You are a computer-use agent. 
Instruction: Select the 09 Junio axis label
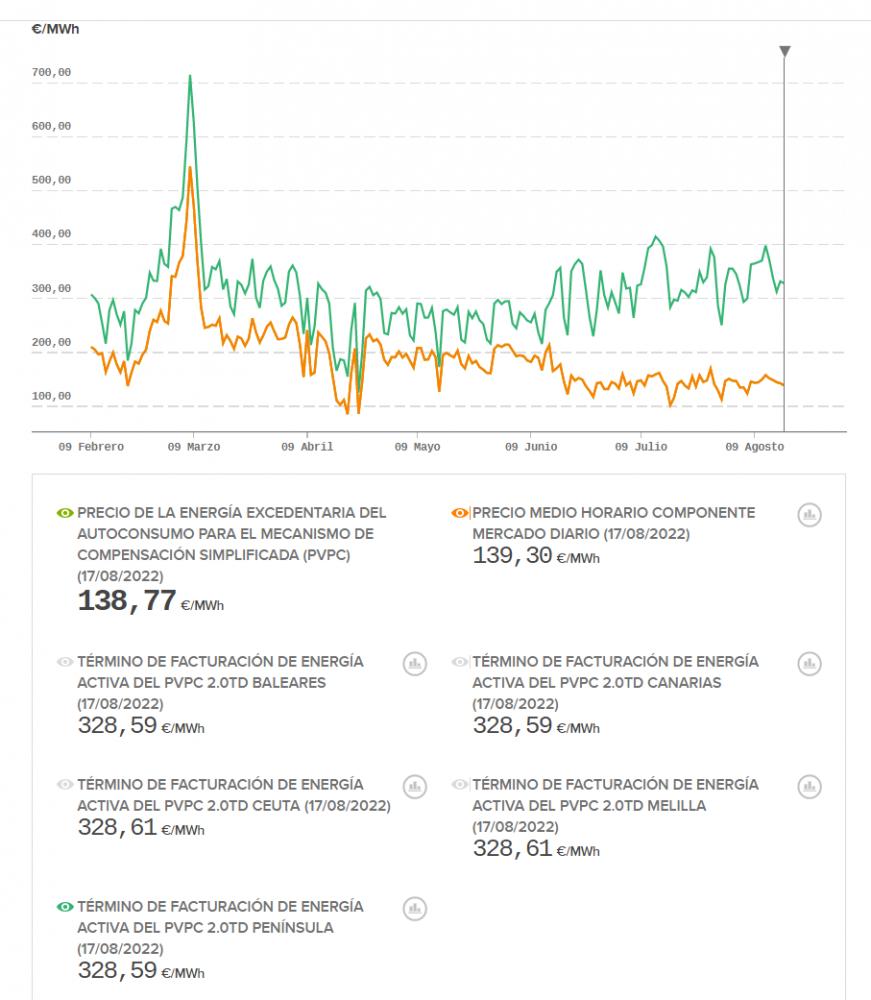(x=531, y=447)
